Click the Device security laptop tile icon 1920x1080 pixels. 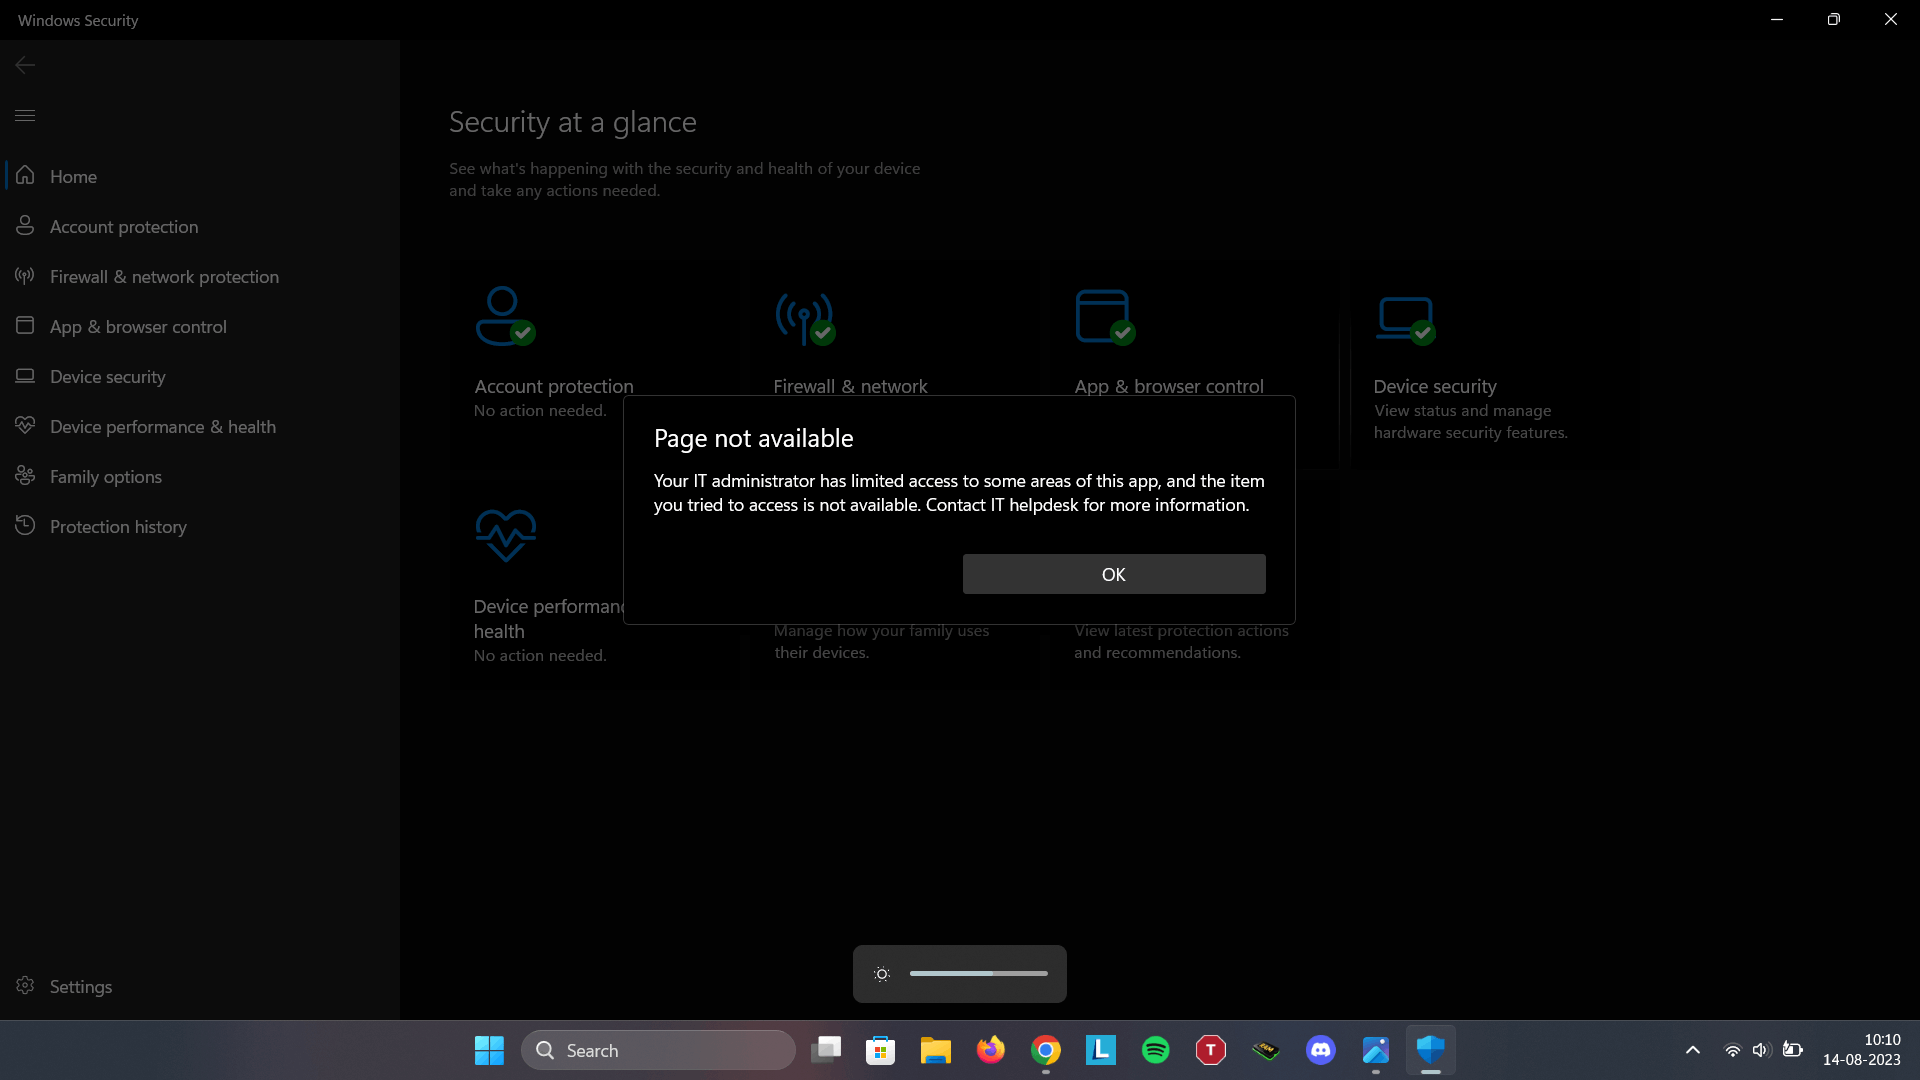[x=1405, y=320]
